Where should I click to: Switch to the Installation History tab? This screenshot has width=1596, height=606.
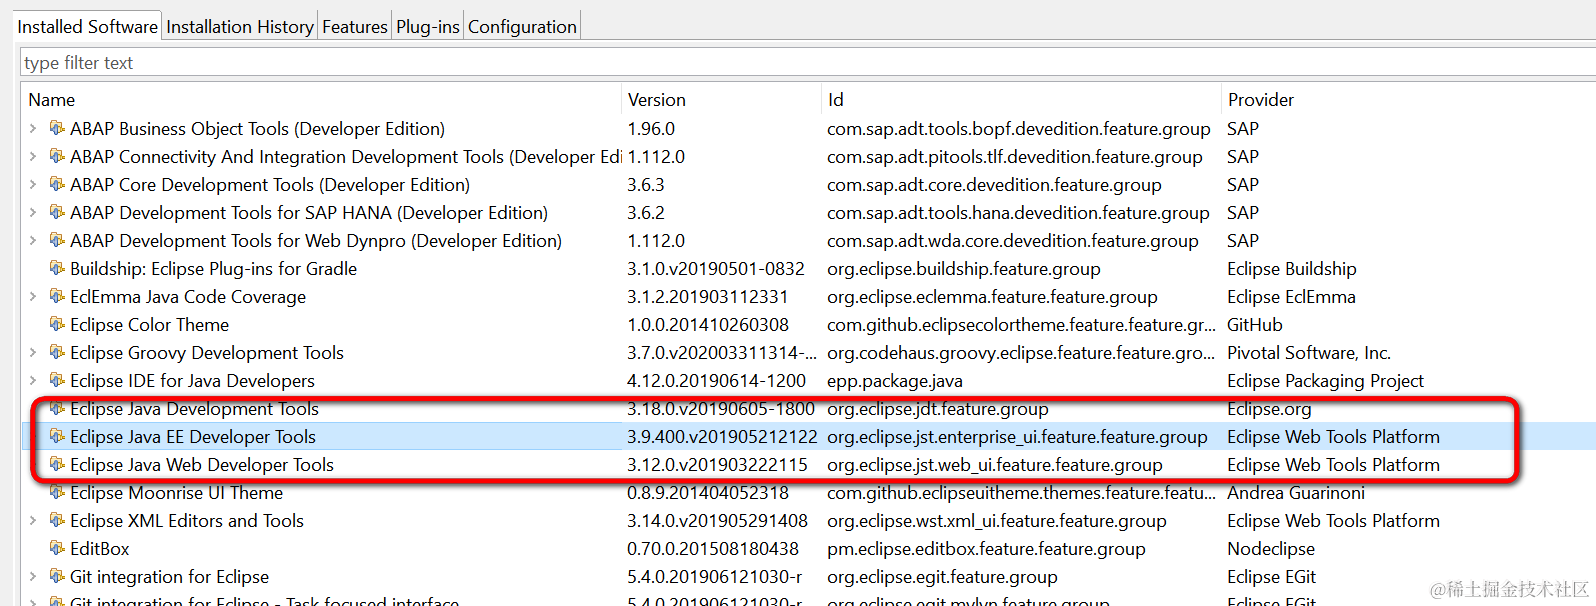coord(240,27)
